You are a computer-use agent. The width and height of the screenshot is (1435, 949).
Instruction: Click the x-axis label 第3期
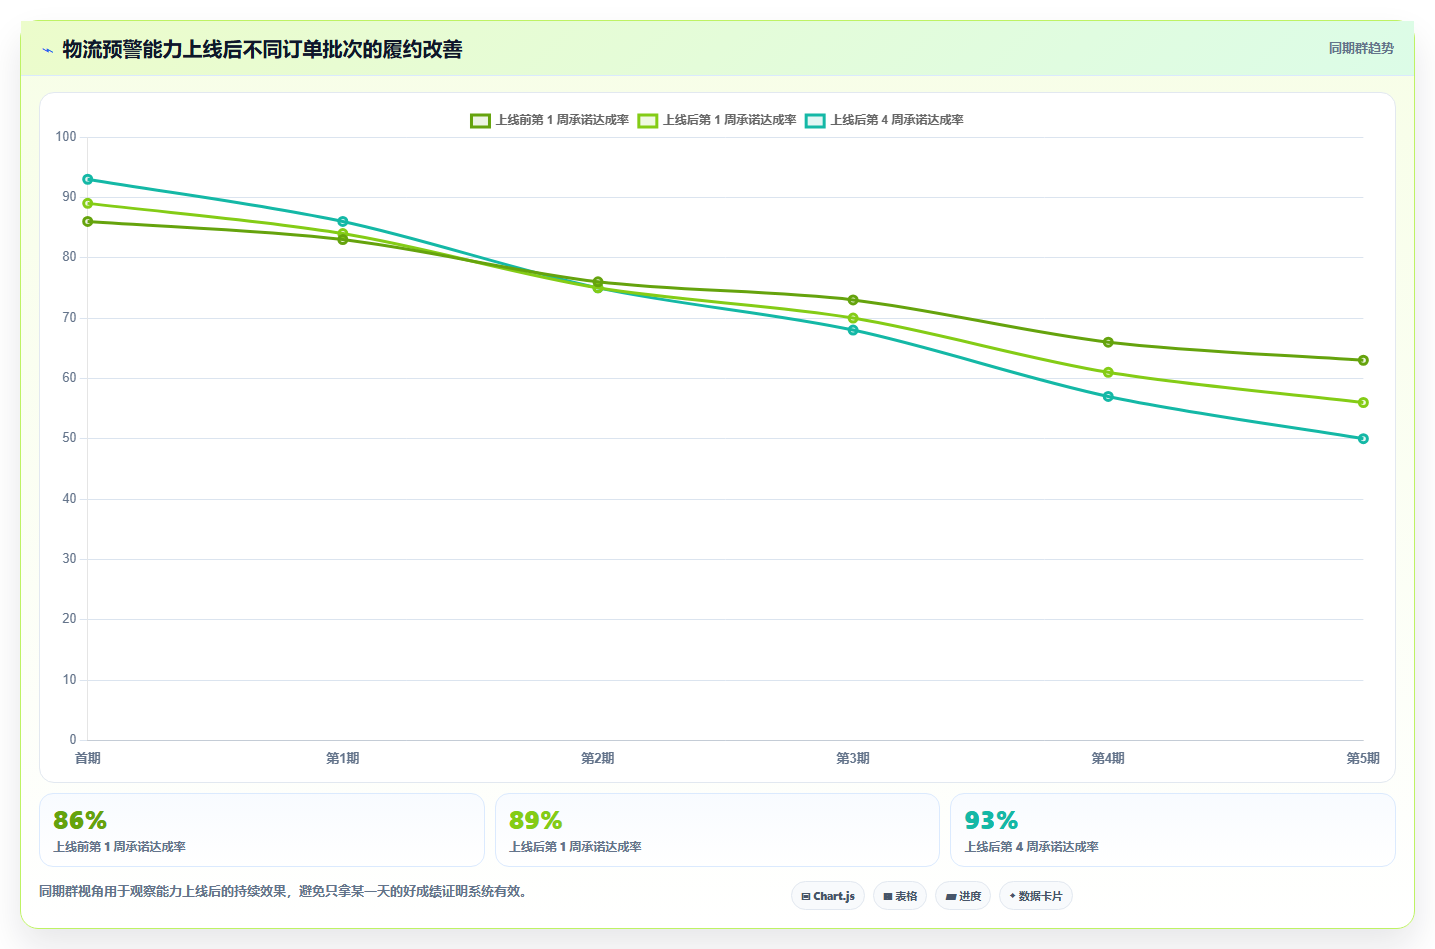point(853,758)
